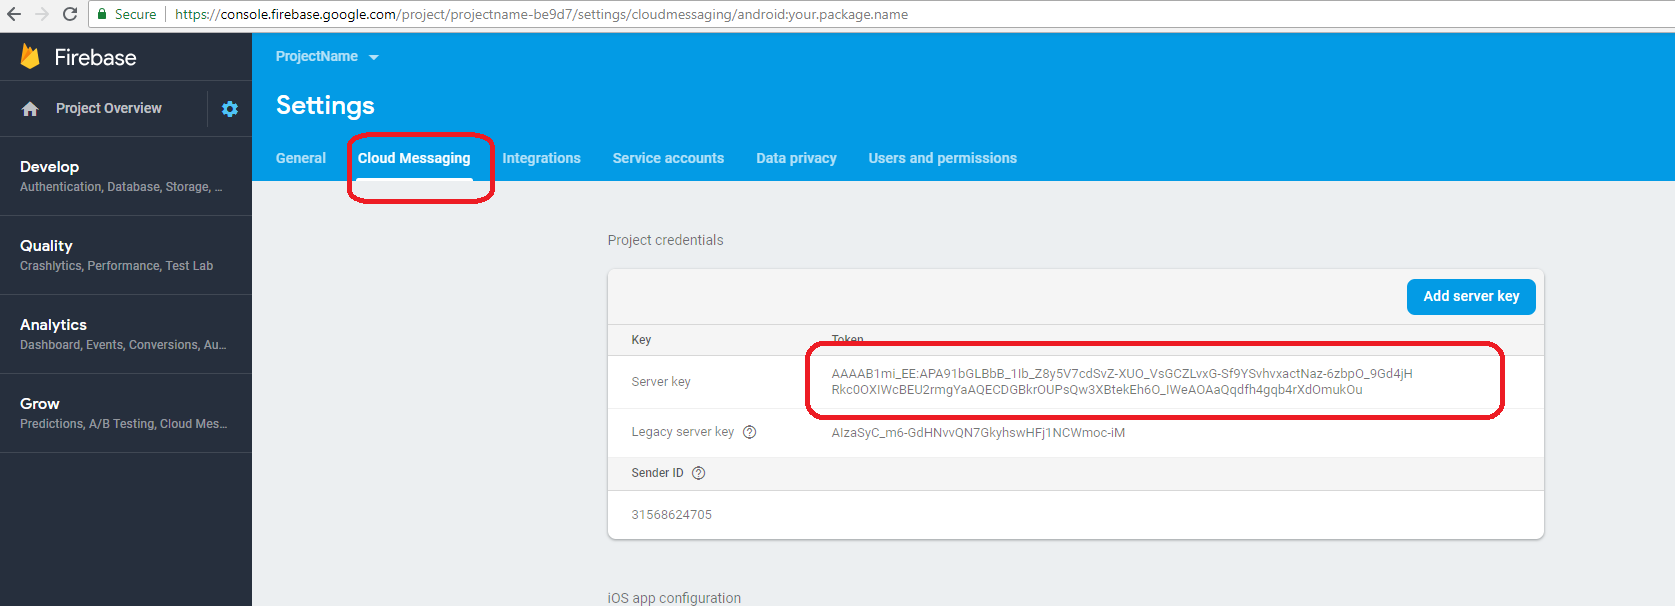
Task: Expand the Grow sidebar section
Action: point(120,413)
